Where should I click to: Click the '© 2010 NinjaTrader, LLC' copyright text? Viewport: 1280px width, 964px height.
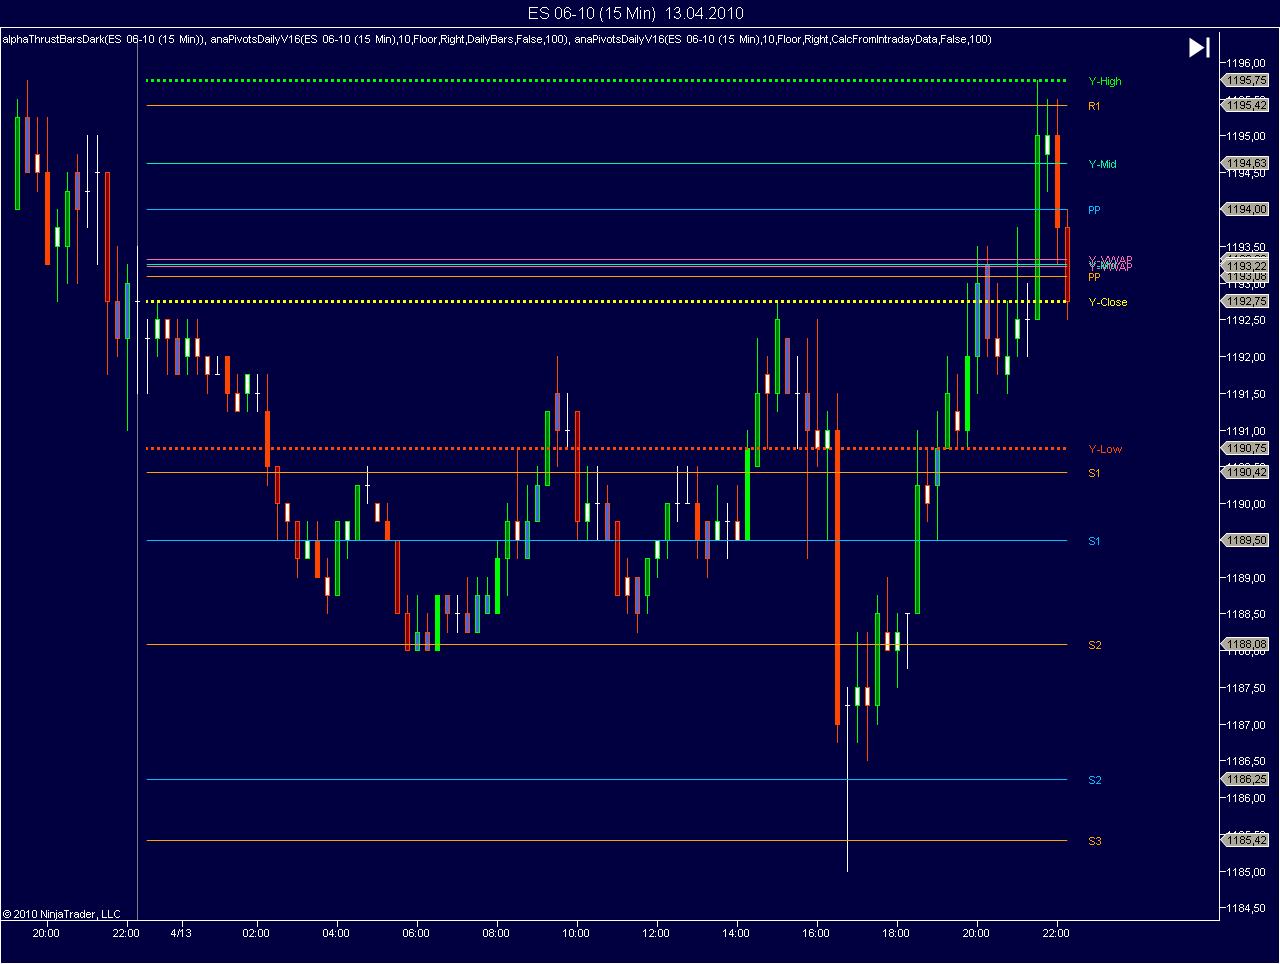pyautogui.click(x=61, y=914)
